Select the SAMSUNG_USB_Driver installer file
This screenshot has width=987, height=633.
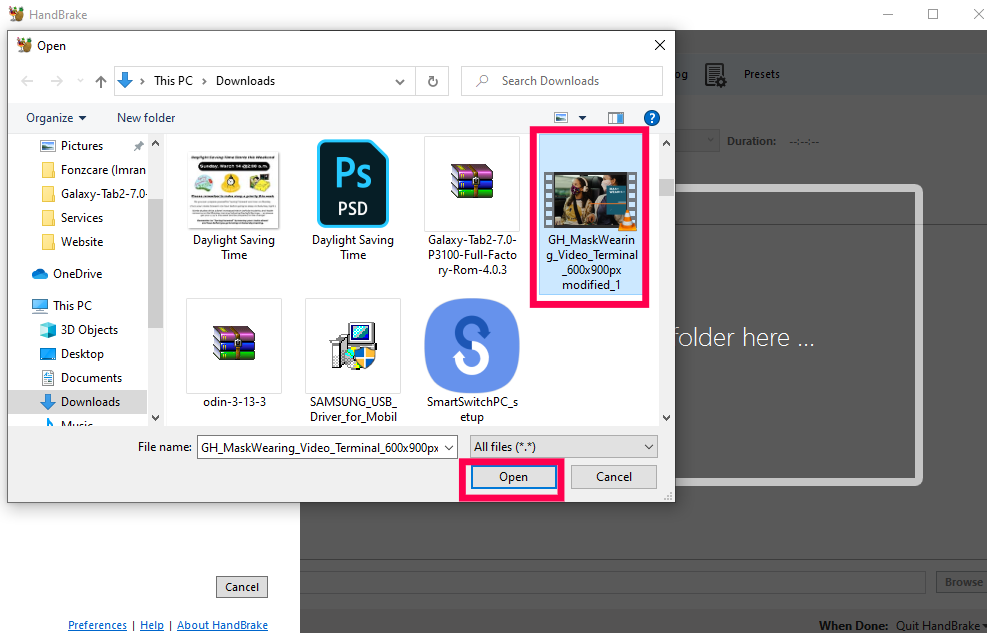pos(352,360)
